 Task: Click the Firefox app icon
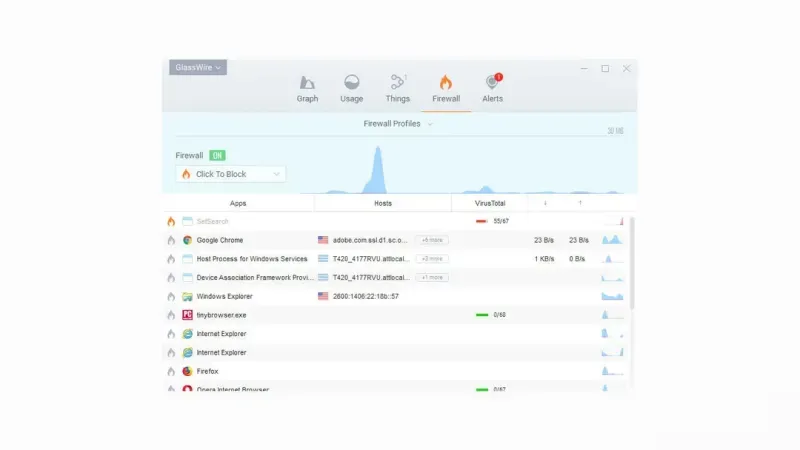point(187,371)
